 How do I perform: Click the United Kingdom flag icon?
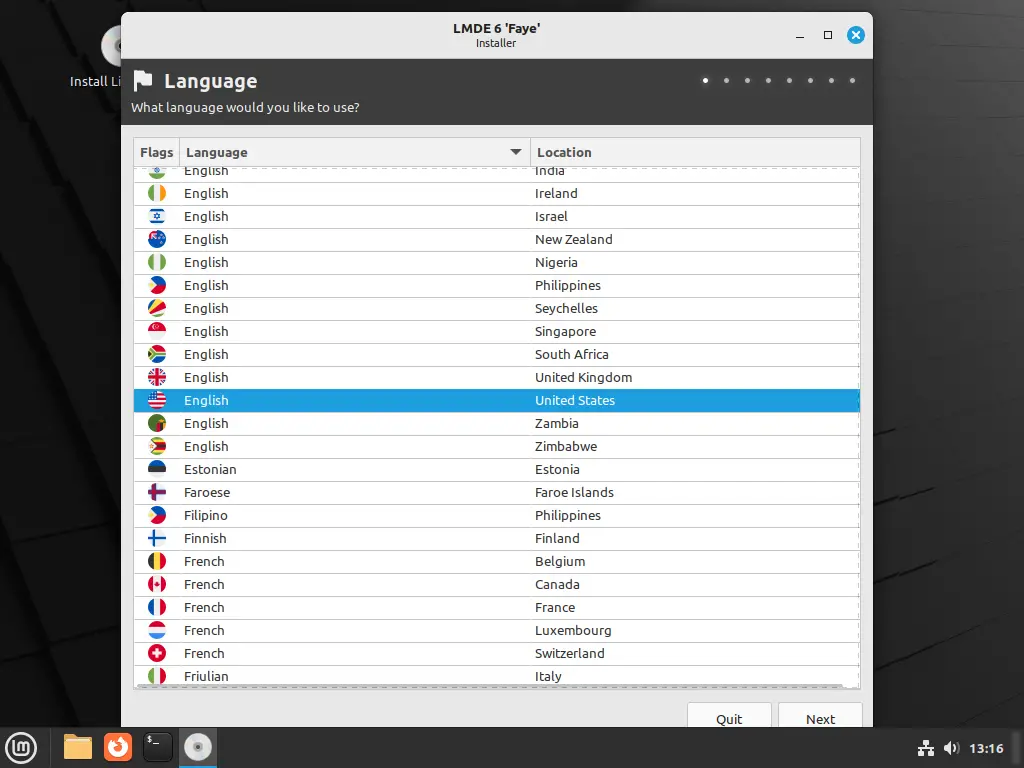coord(157,377)
